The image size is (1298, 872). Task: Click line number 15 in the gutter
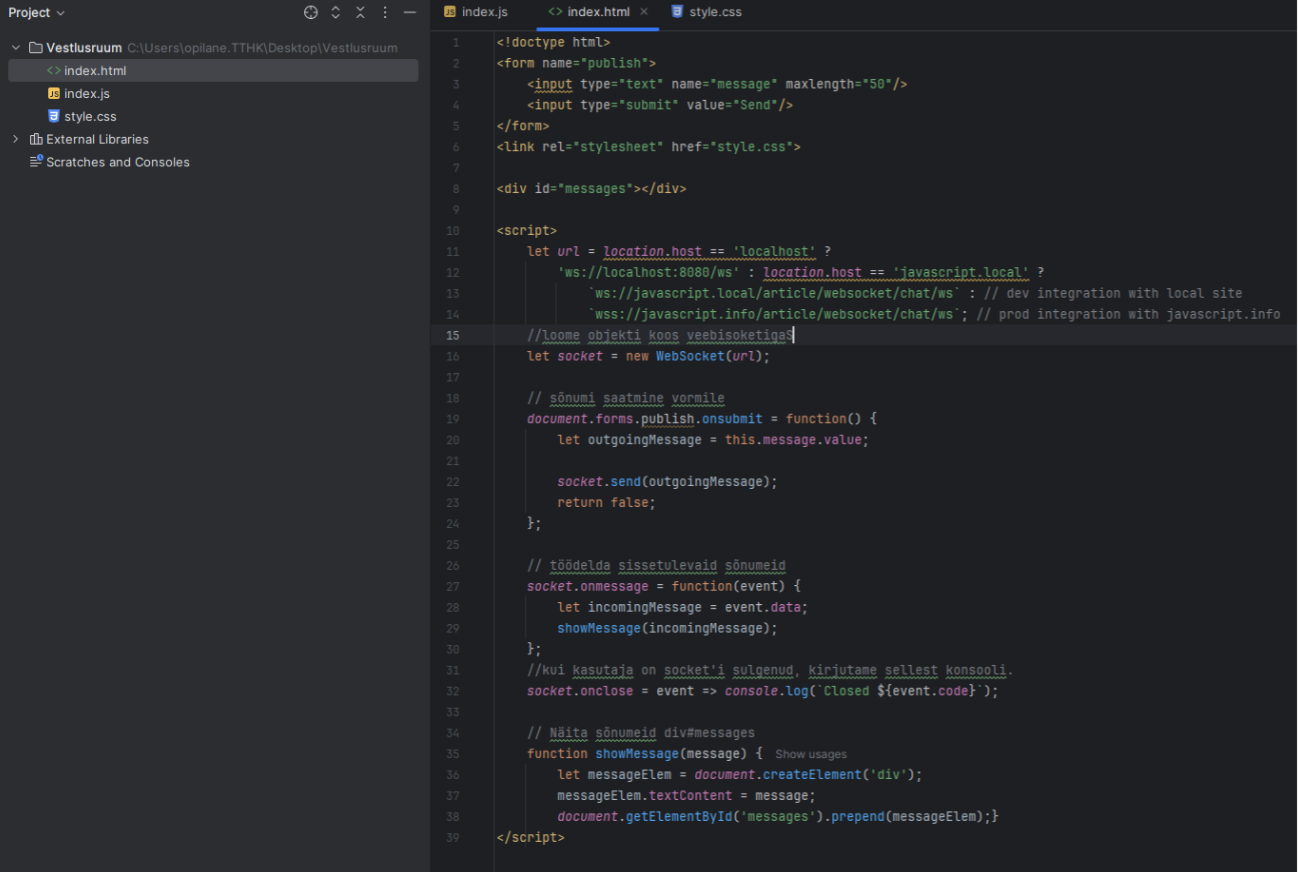pos(453,335)
